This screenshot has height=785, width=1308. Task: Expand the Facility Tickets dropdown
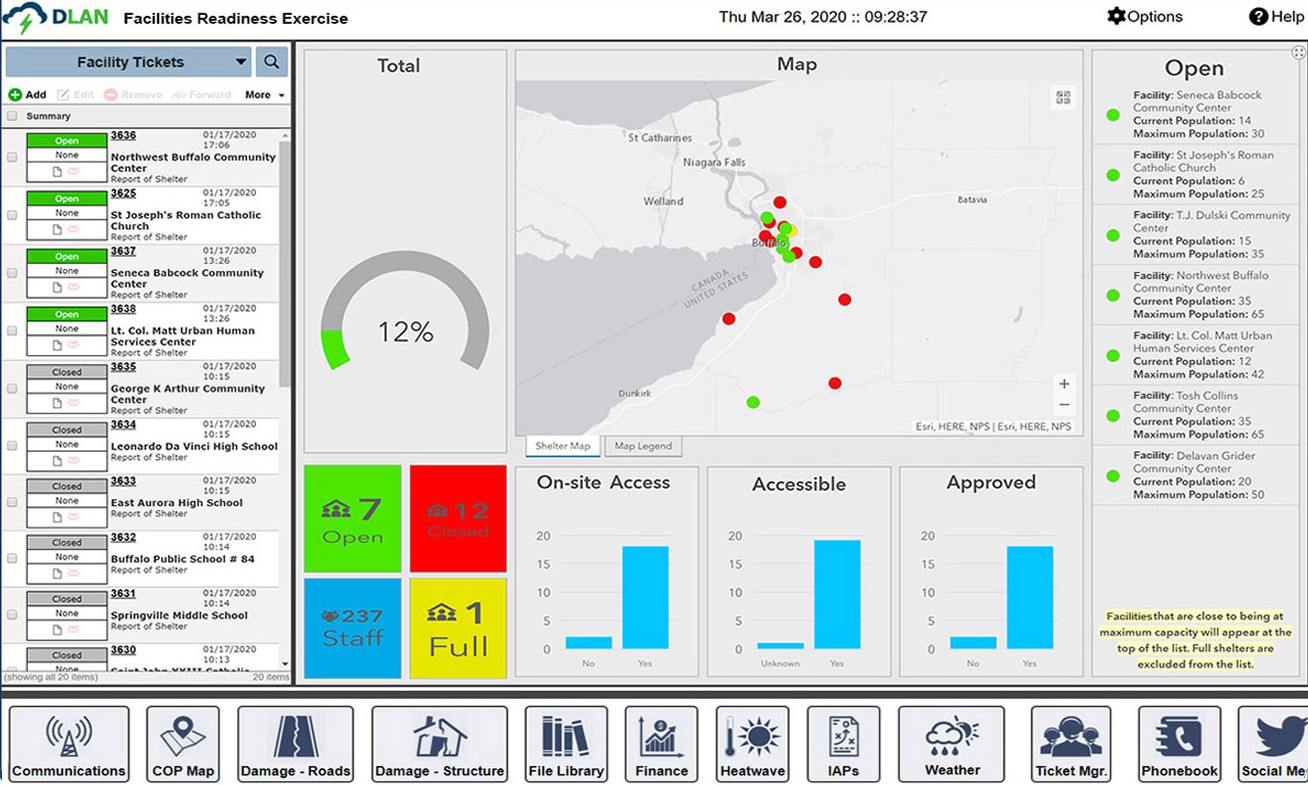(x=241, y=62)
